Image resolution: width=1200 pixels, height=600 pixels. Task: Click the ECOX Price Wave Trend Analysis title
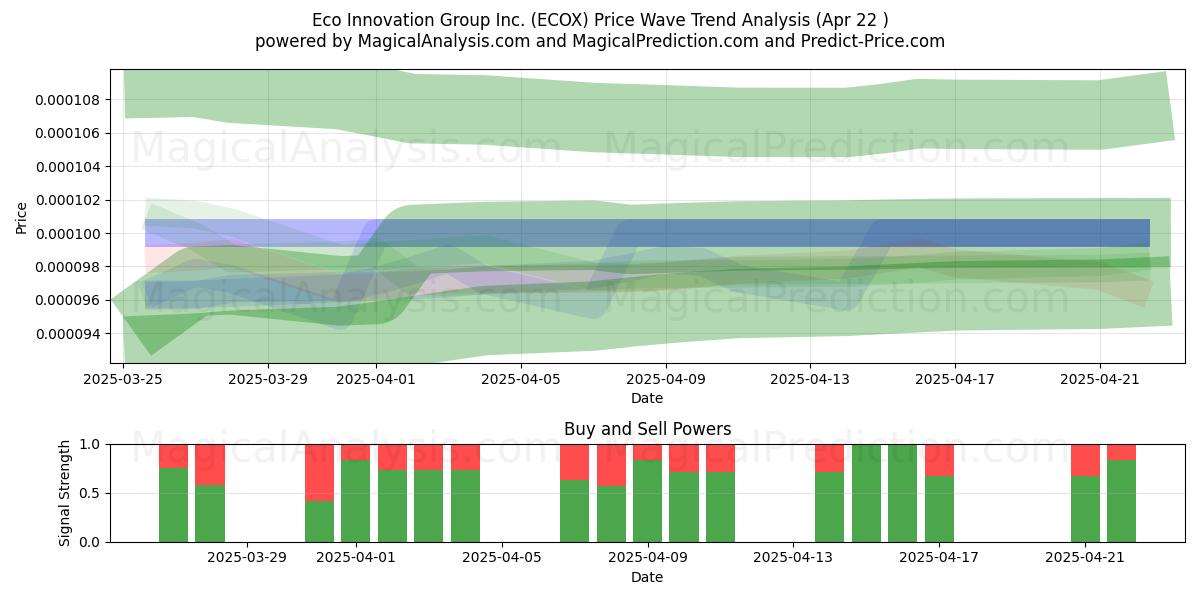pos(600,20)
